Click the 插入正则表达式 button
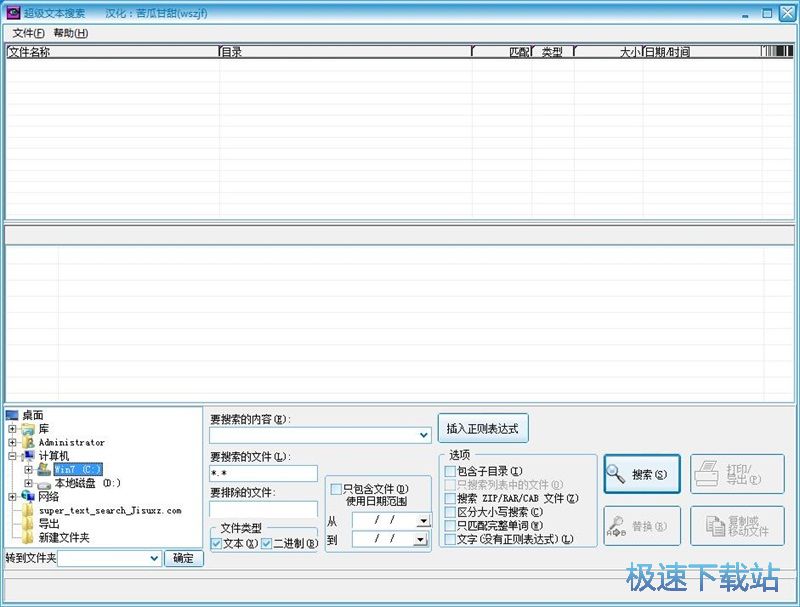Viewport: 800px width, 607px height. pyautogui.click(x=483, y=428)
